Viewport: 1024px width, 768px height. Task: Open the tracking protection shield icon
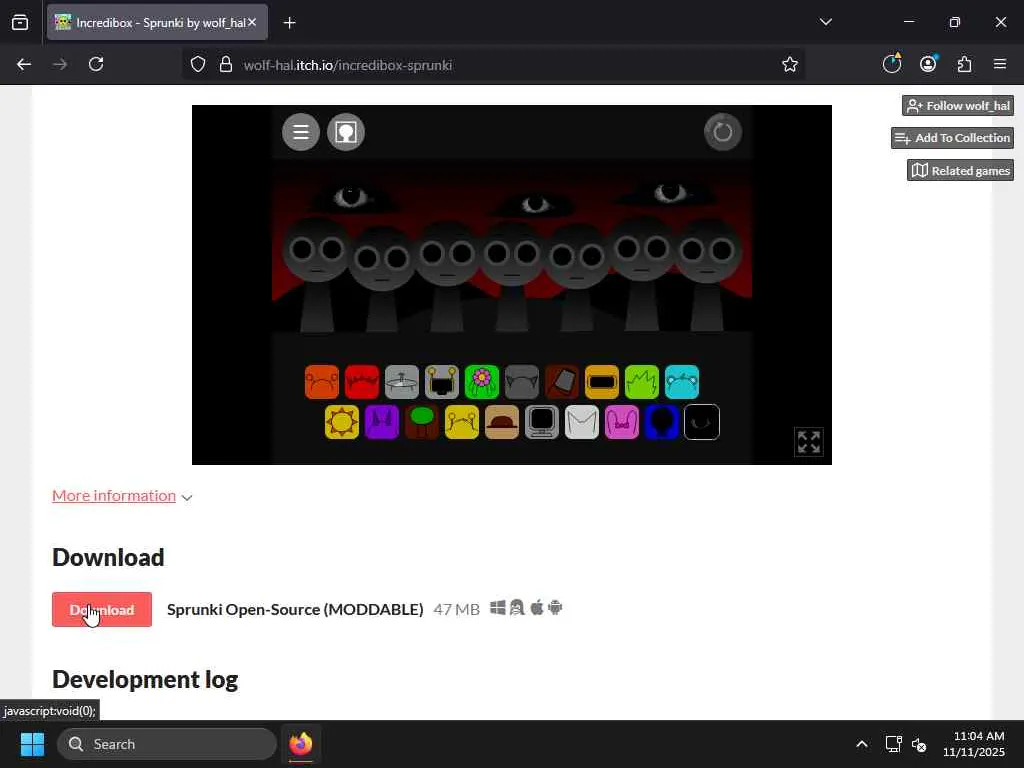pyautogui.click(x=198, y=64)
